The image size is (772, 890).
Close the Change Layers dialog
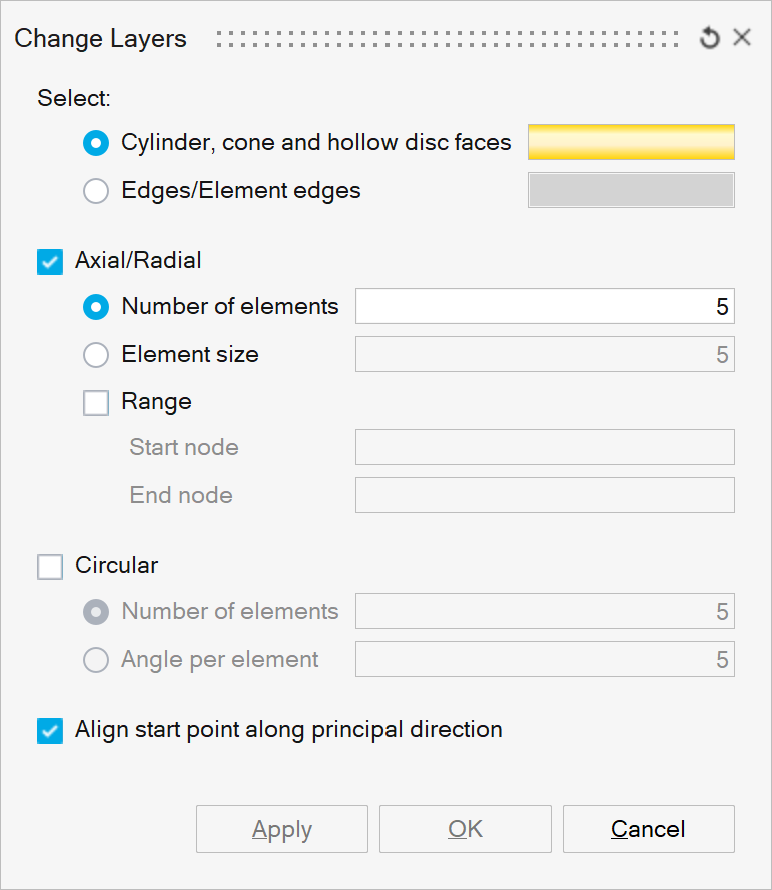click(x=742, y=38)
